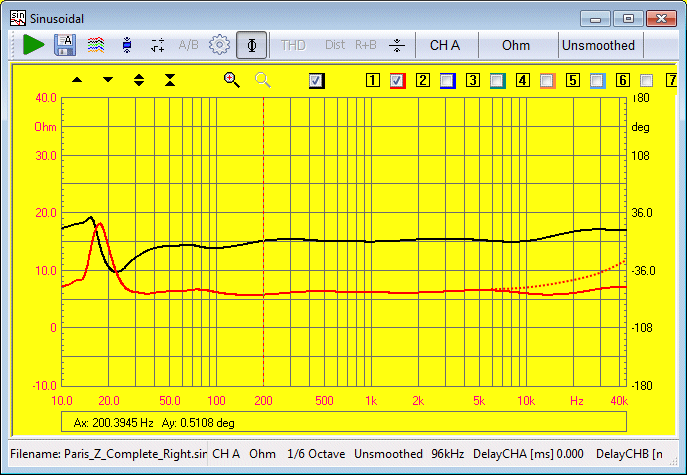Click the cursor readout Ax 200.3945 Hz
The width and height of the screenshot is (687, 475).
pos(113,423)
